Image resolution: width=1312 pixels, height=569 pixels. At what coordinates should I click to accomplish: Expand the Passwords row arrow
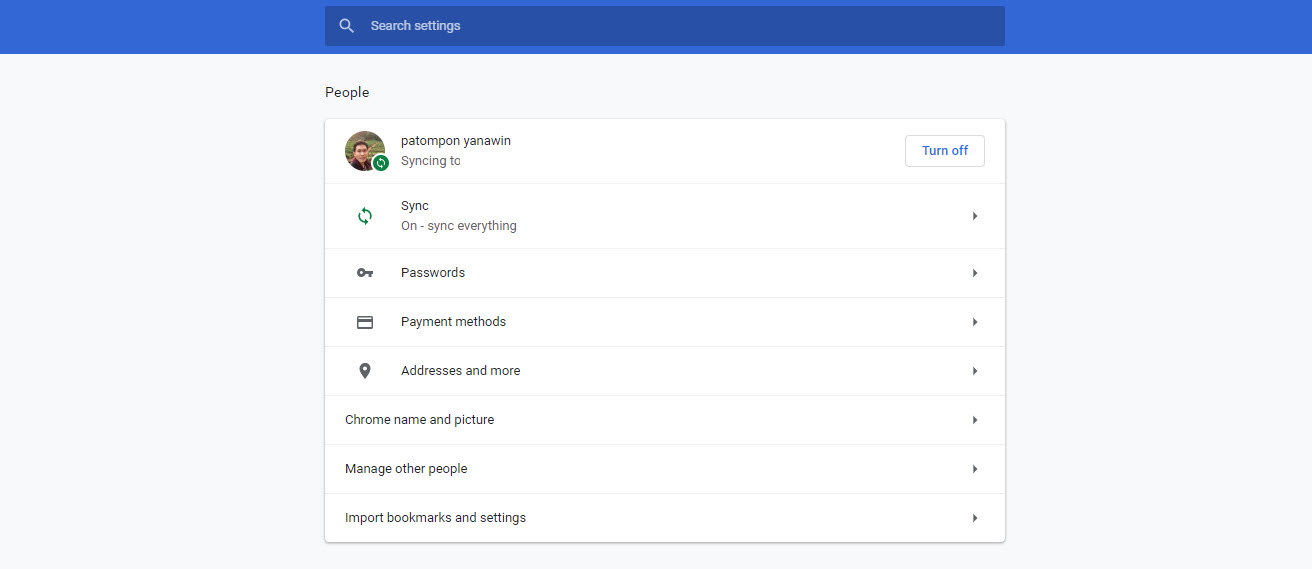pos(975,273)
